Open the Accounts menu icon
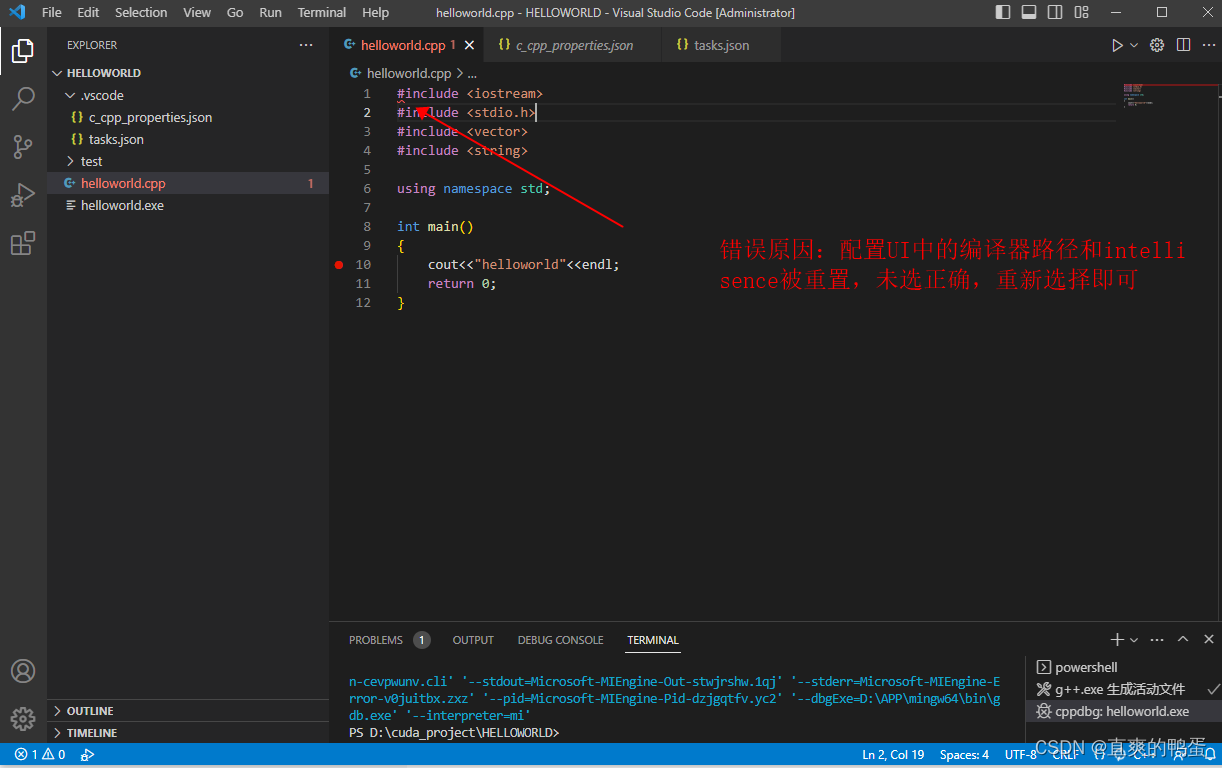The height and width of the screenshot is (768, 1222). point(23,671)
